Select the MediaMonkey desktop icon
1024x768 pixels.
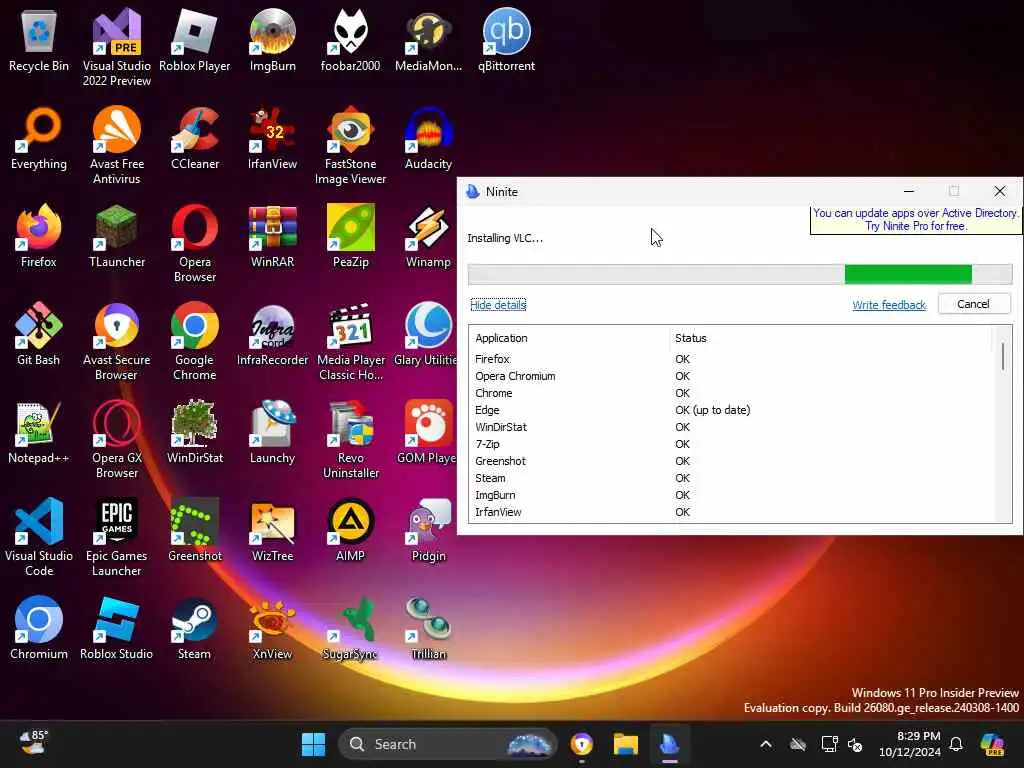(428, 40)
